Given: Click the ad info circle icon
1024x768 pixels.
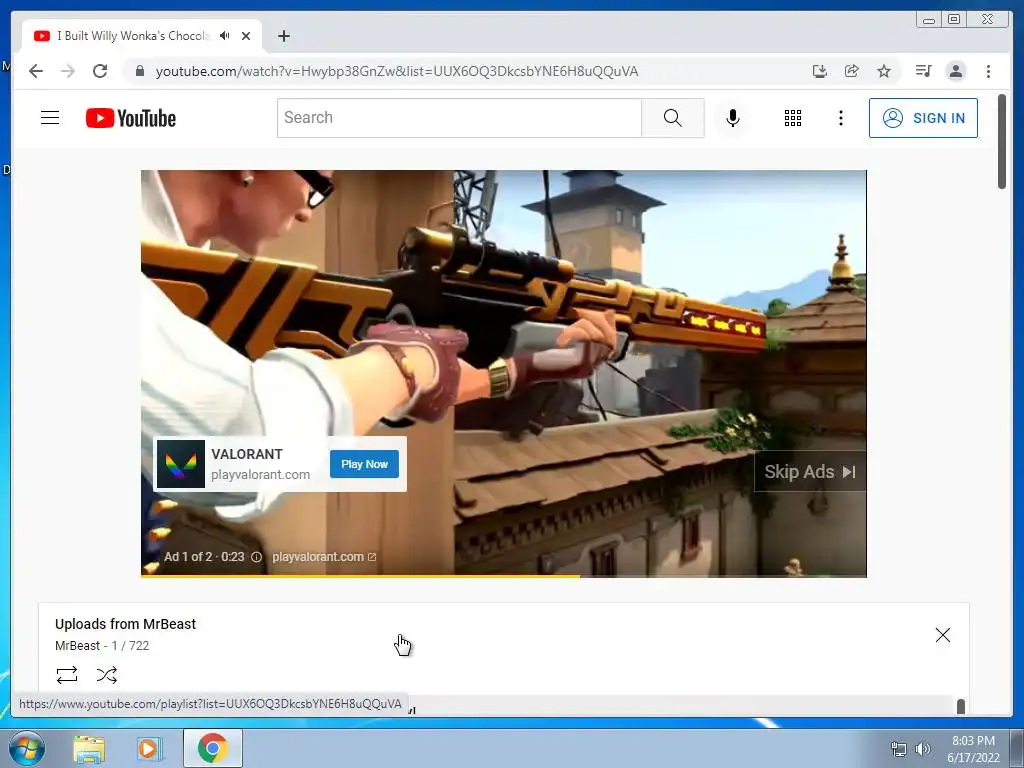Looking at the screenshot, I should click(257, 557).
